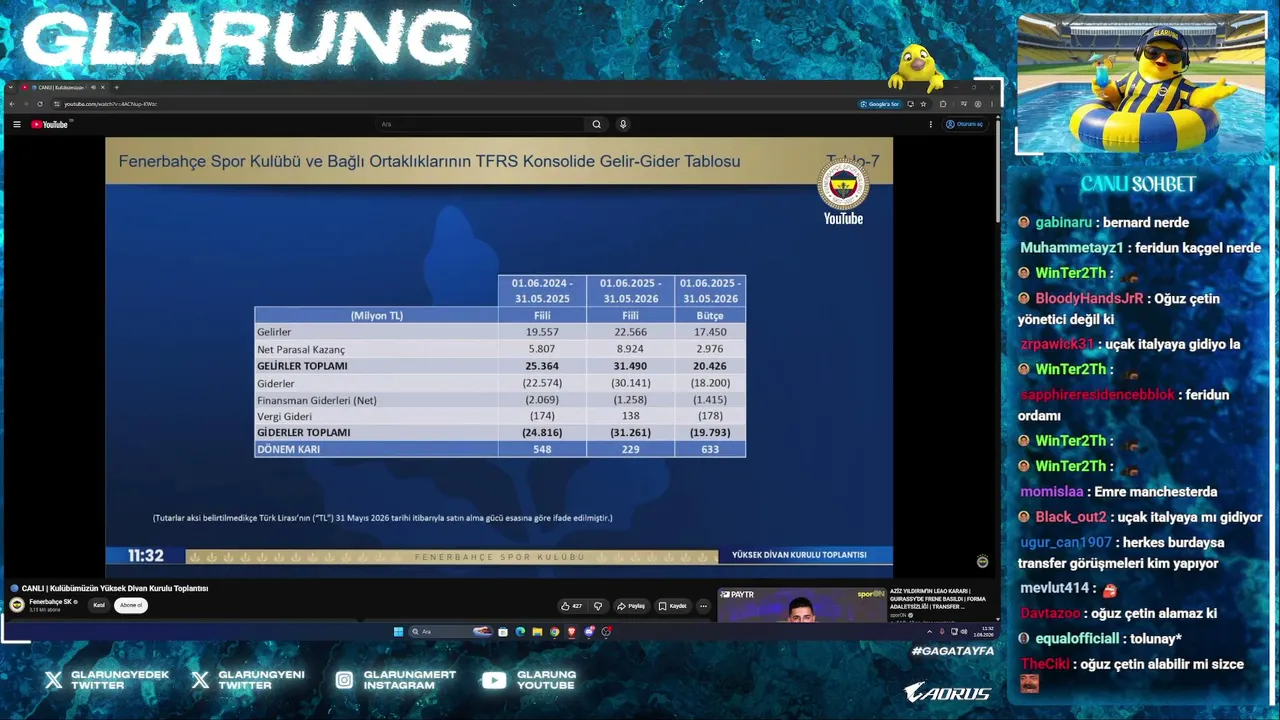1280x720 pixels.
Task: Open more actions ellipsis under the video
Action: tap(703, 606)
